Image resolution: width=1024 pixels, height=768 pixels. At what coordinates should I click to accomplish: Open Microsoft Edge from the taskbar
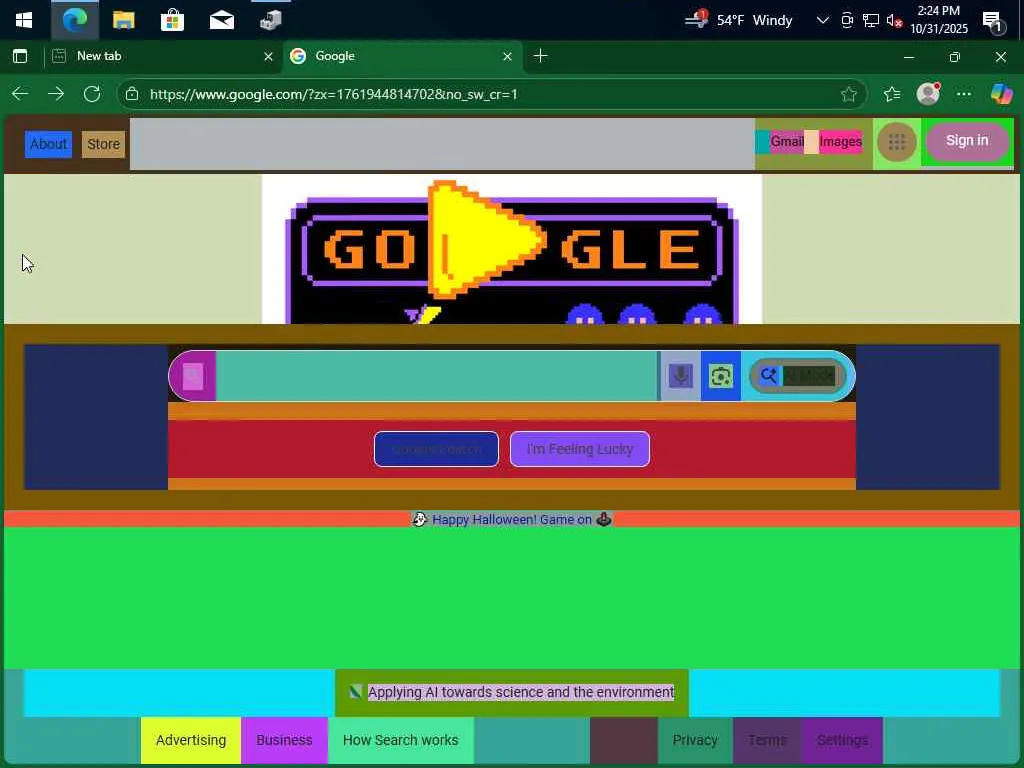75,20
